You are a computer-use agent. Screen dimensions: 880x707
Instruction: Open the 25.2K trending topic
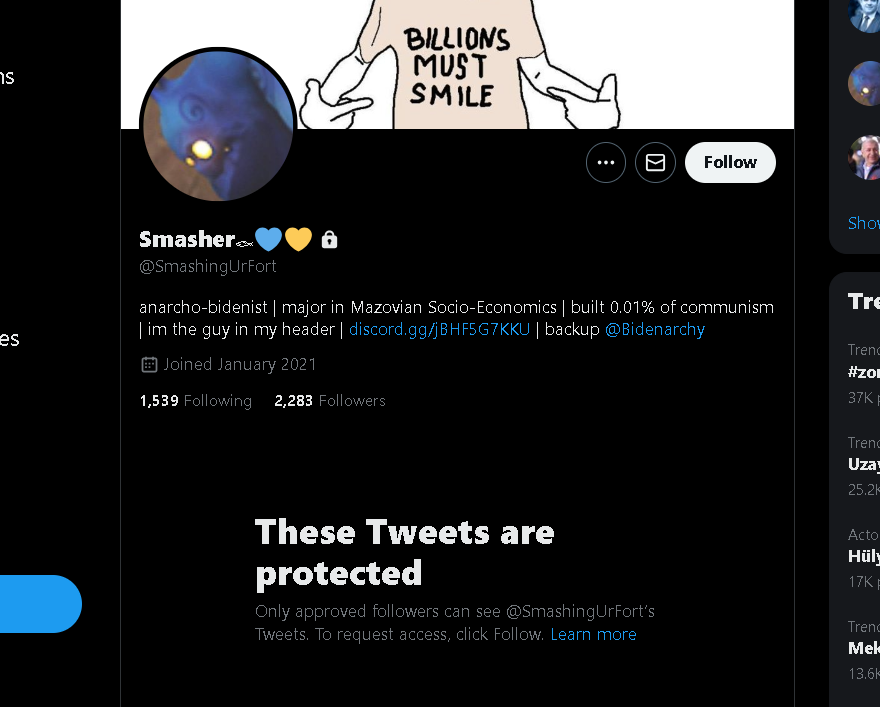[863, 465]
